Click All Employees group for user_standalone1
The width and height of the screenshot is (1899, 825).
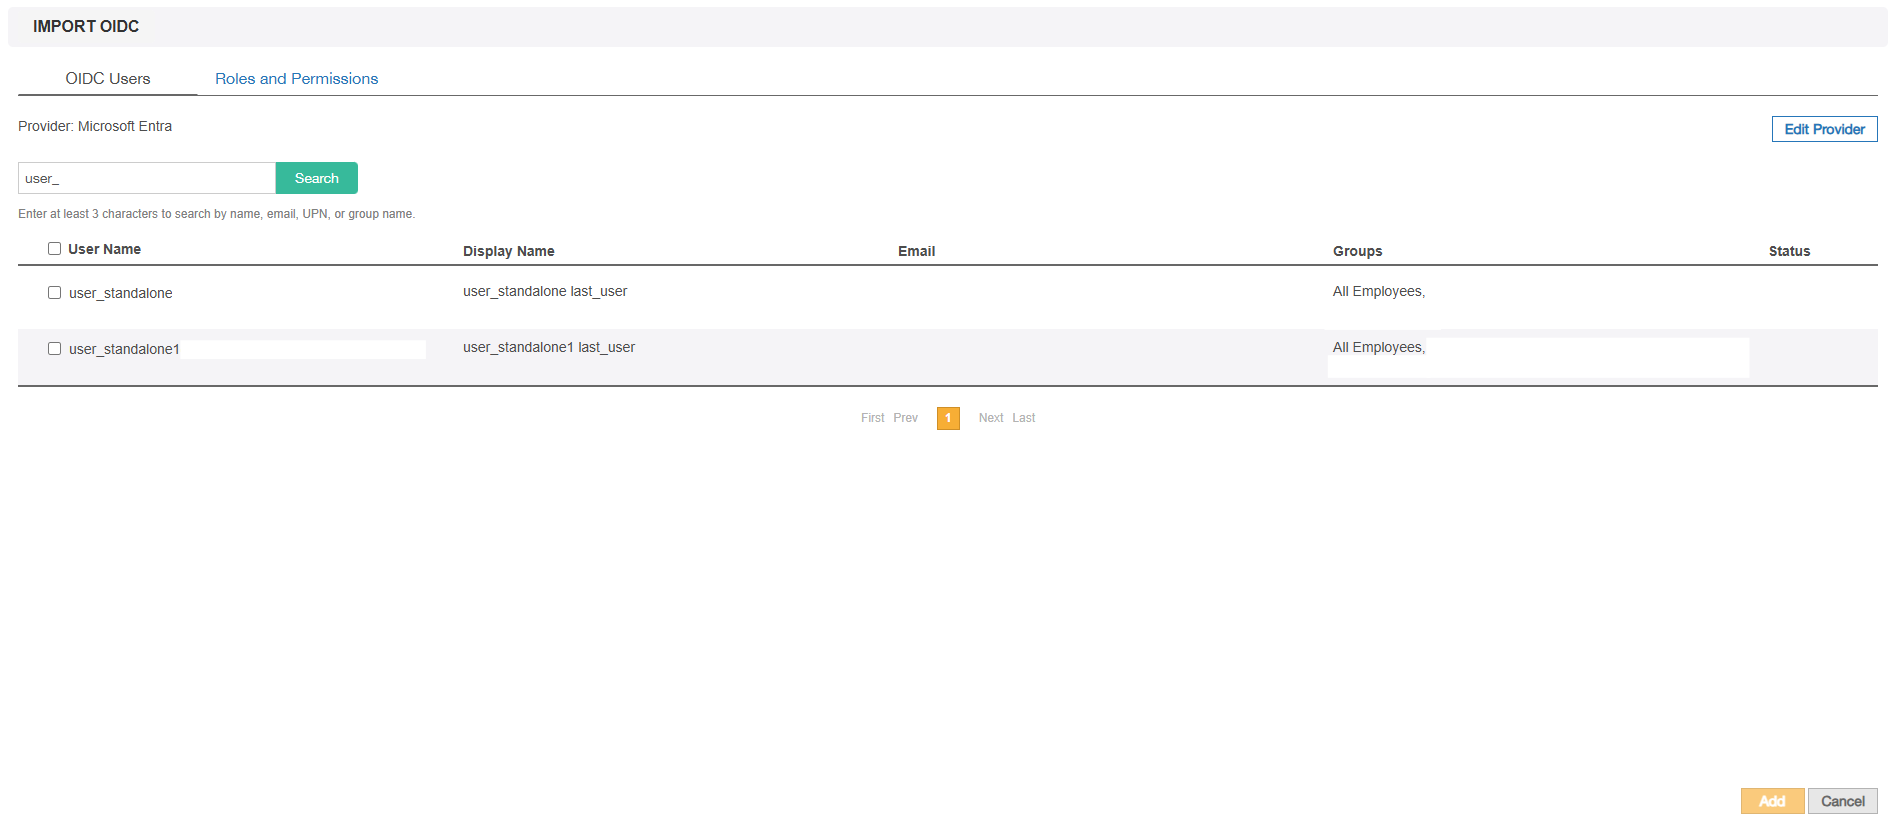pyautogui.click(x=1378, y=347)
